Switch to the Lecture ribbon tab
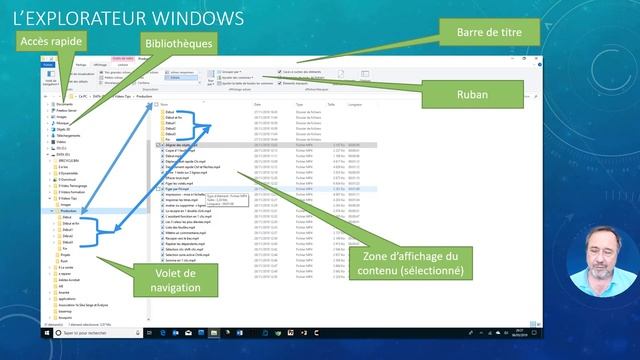This screenshot has width=640, height=360. tap(122, 65)
